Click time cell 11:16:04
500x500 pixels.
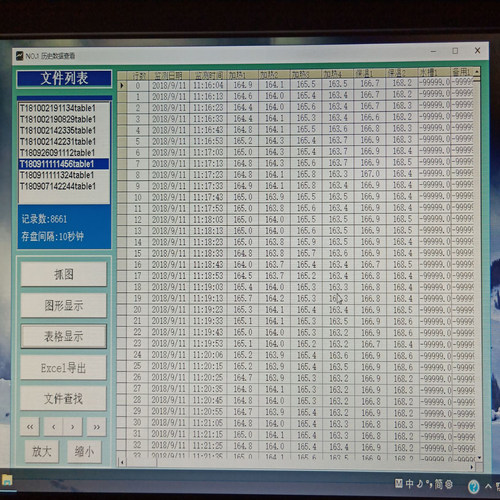tap(208, 85)
